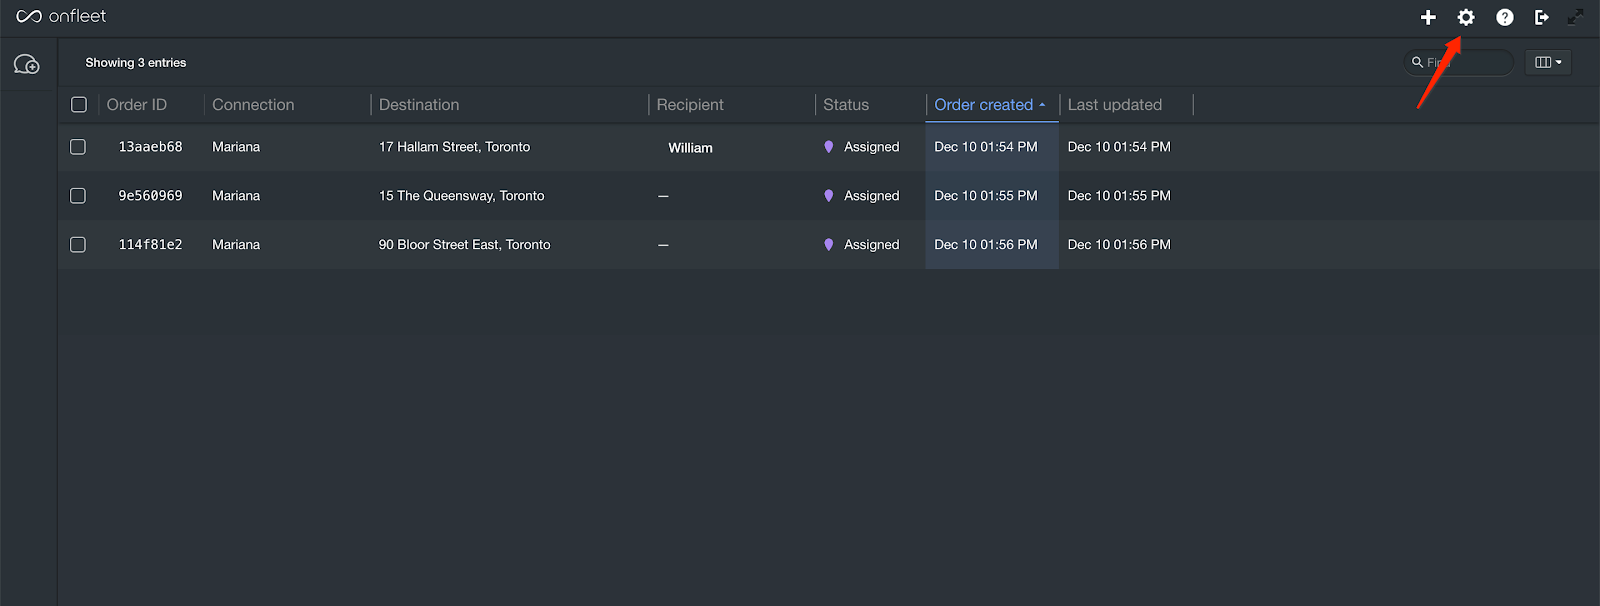The width and height of the screenshot is (1600, 606).
Task: Click the plus icon to create task
Action: 1428,17
